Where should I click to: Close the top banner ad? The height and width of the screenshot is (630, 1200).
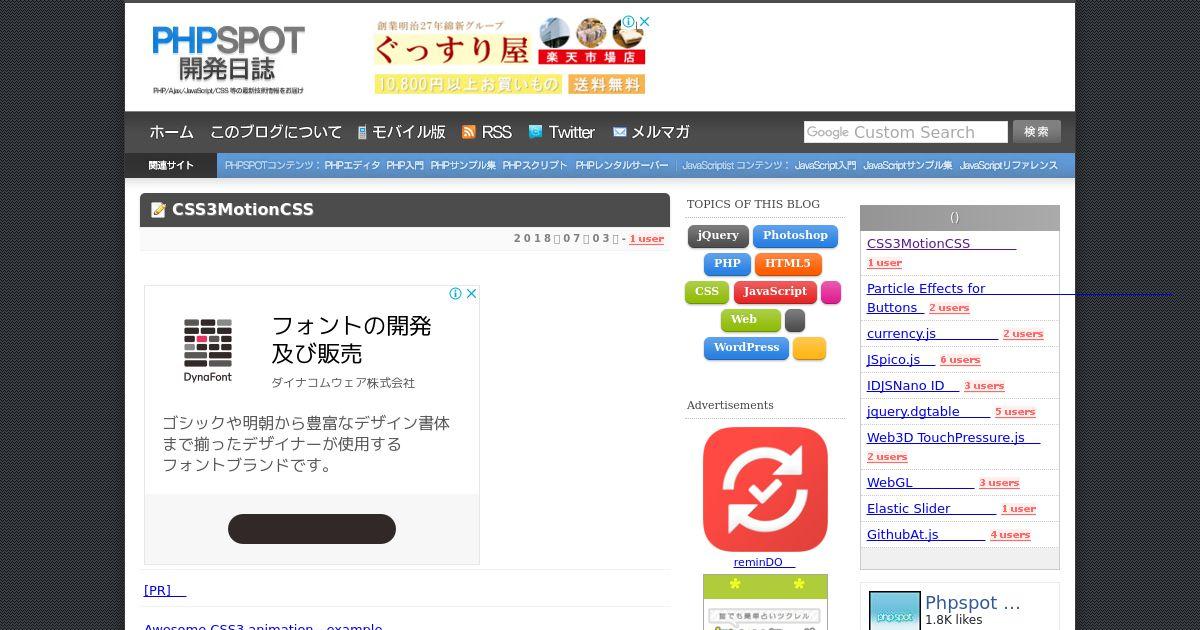coord(645,21)
